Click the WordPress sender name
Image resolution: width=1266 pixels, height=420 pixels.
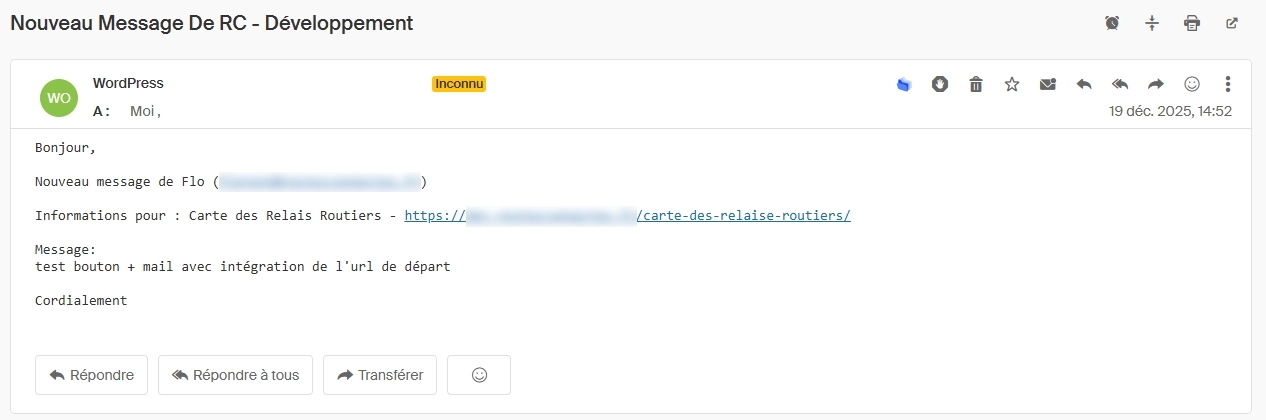(128, 83)
